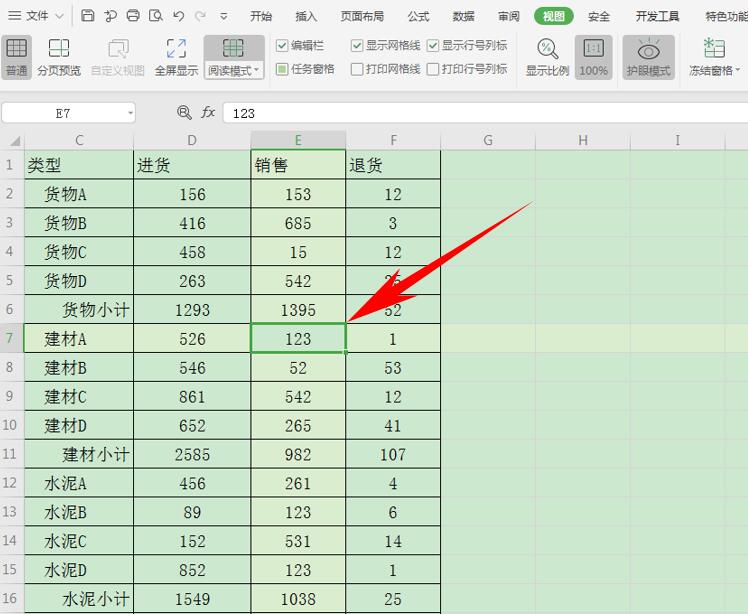Image resolution: width=748 pixels, height=614 pixels.
Task: Toggle 编辑栏 formula bar checkbox
Action: coord(281,46)
